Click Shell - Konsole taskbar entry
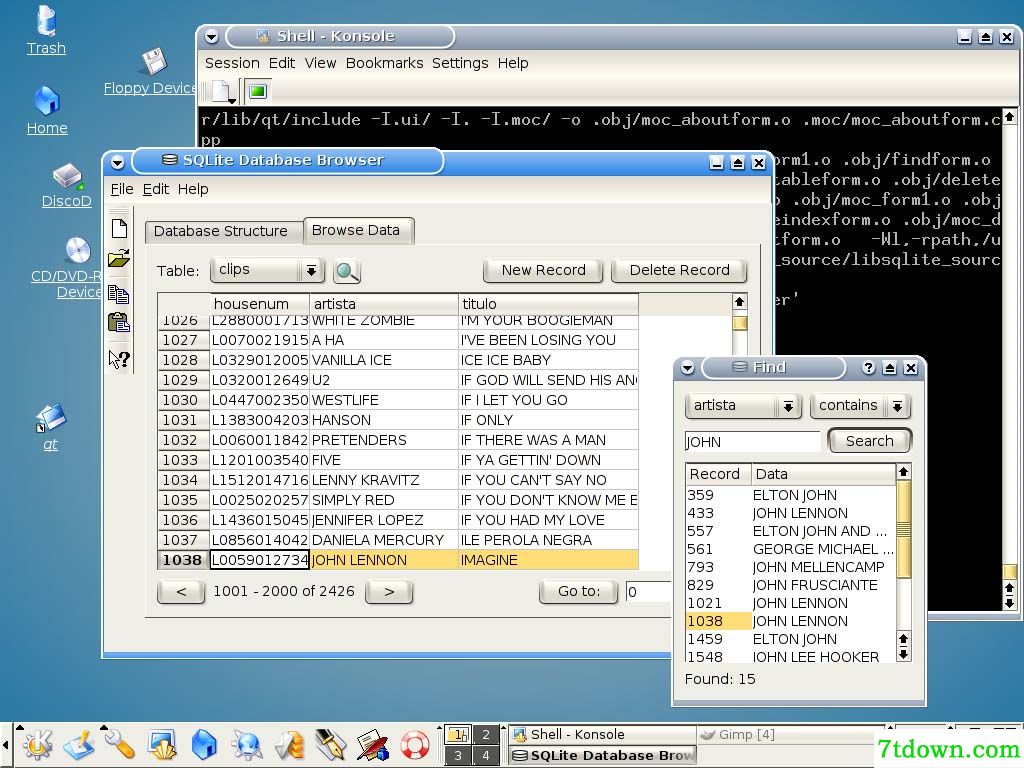This screenshot has width=1024, height=768. (601, 735)
